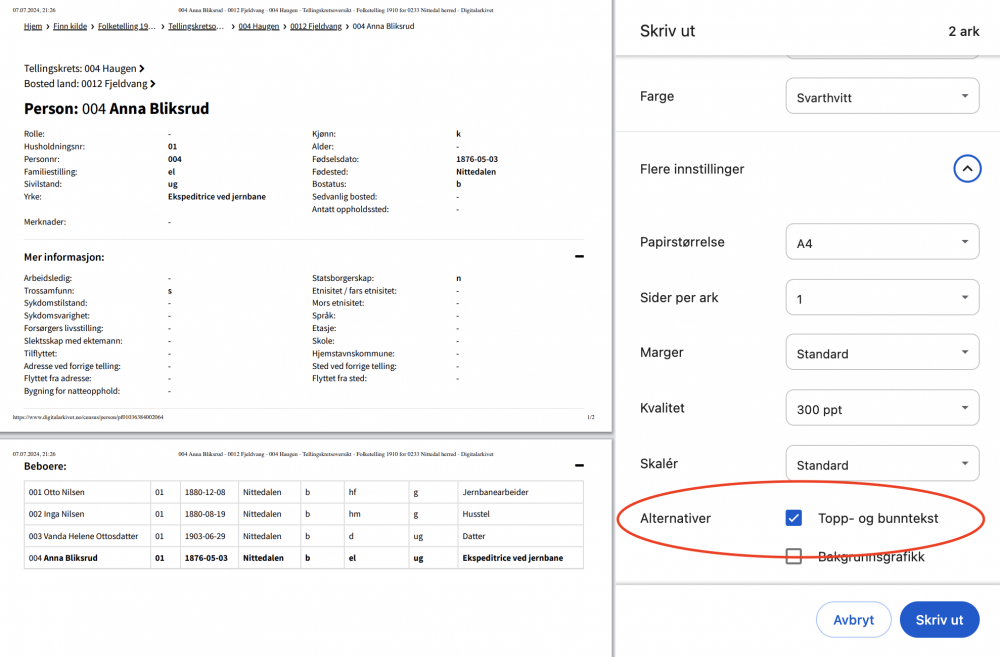The height and width of the screenshot is (657, 1000).
Task: Open 0012 Fjeldvang breadcrumb link
Action: pyautogui.click(x=317, y=26)
